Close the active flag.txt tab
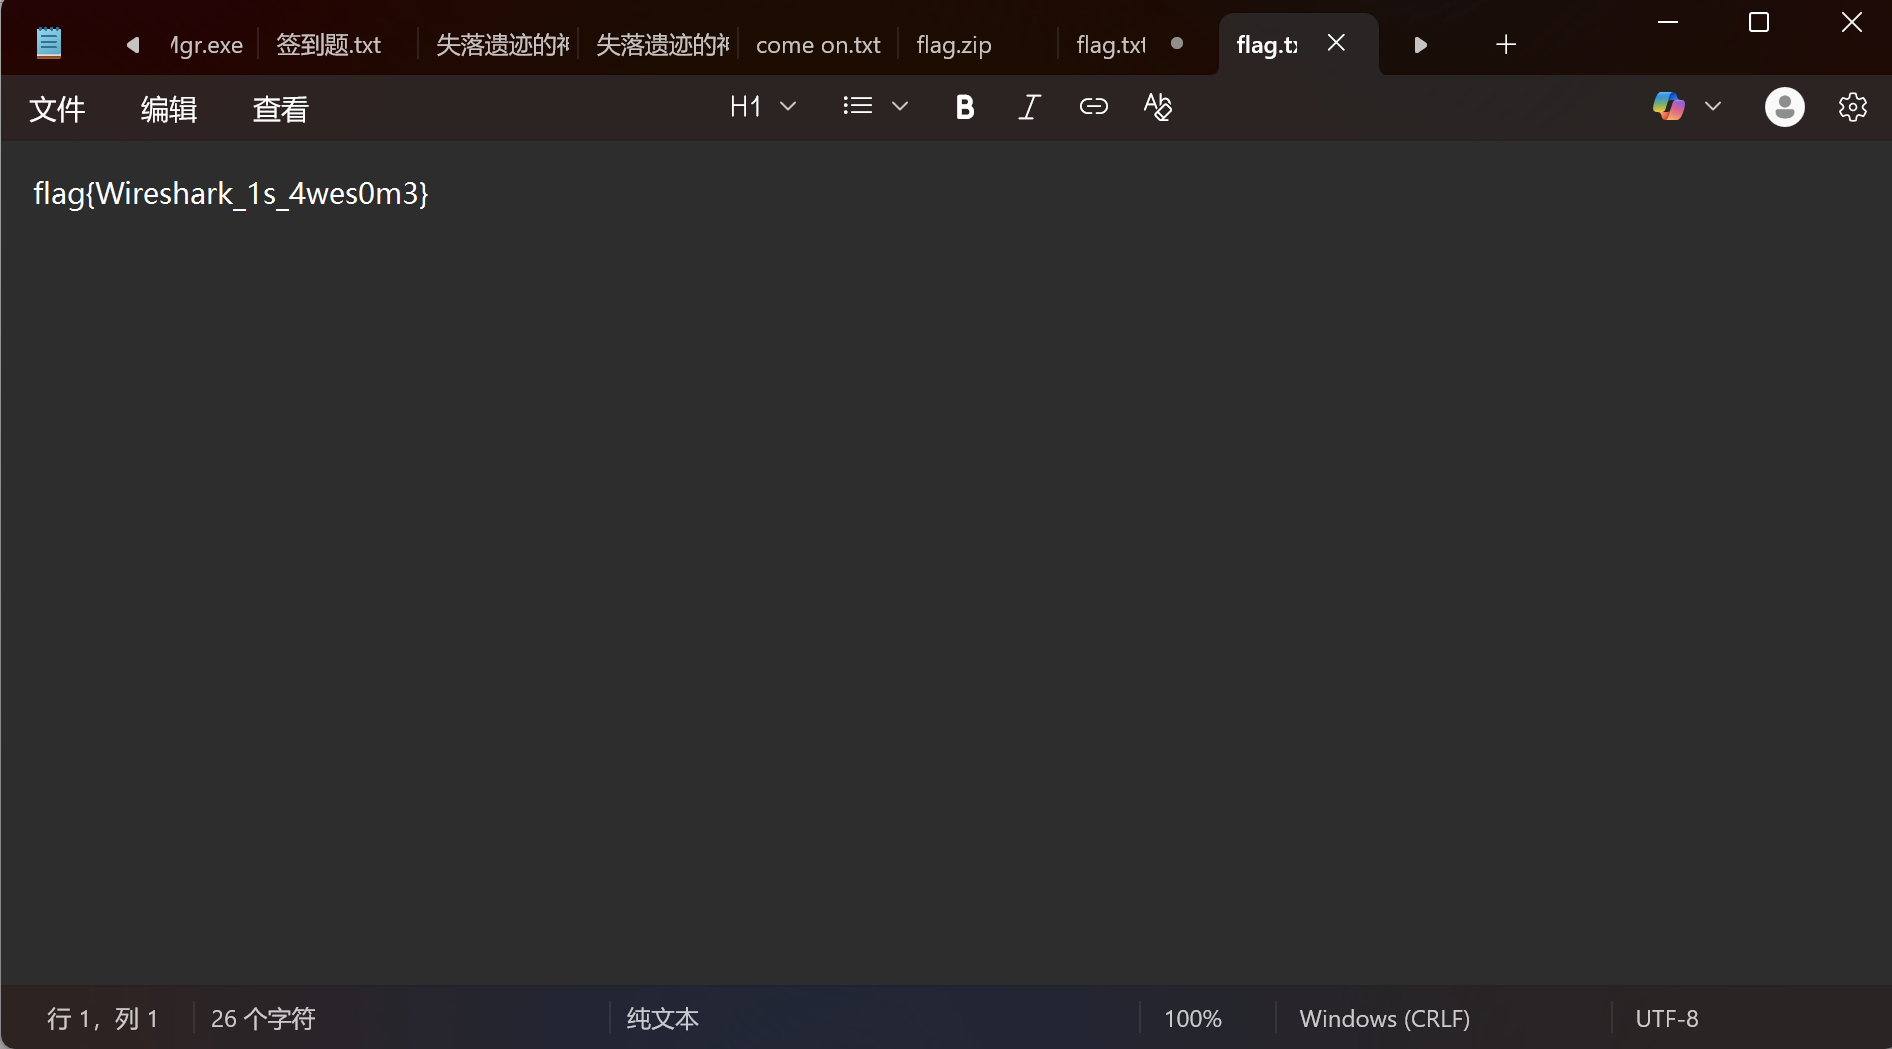Screen dimensions: 1892x1049 (x=1336, y=43)
